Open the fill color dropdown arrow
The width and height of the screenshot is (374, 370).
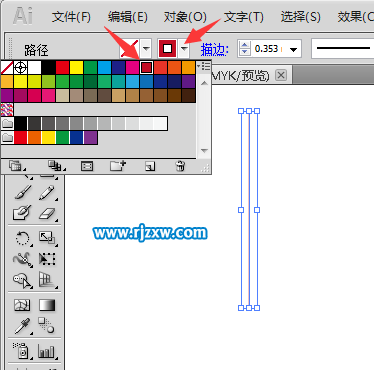click(146, 49)
